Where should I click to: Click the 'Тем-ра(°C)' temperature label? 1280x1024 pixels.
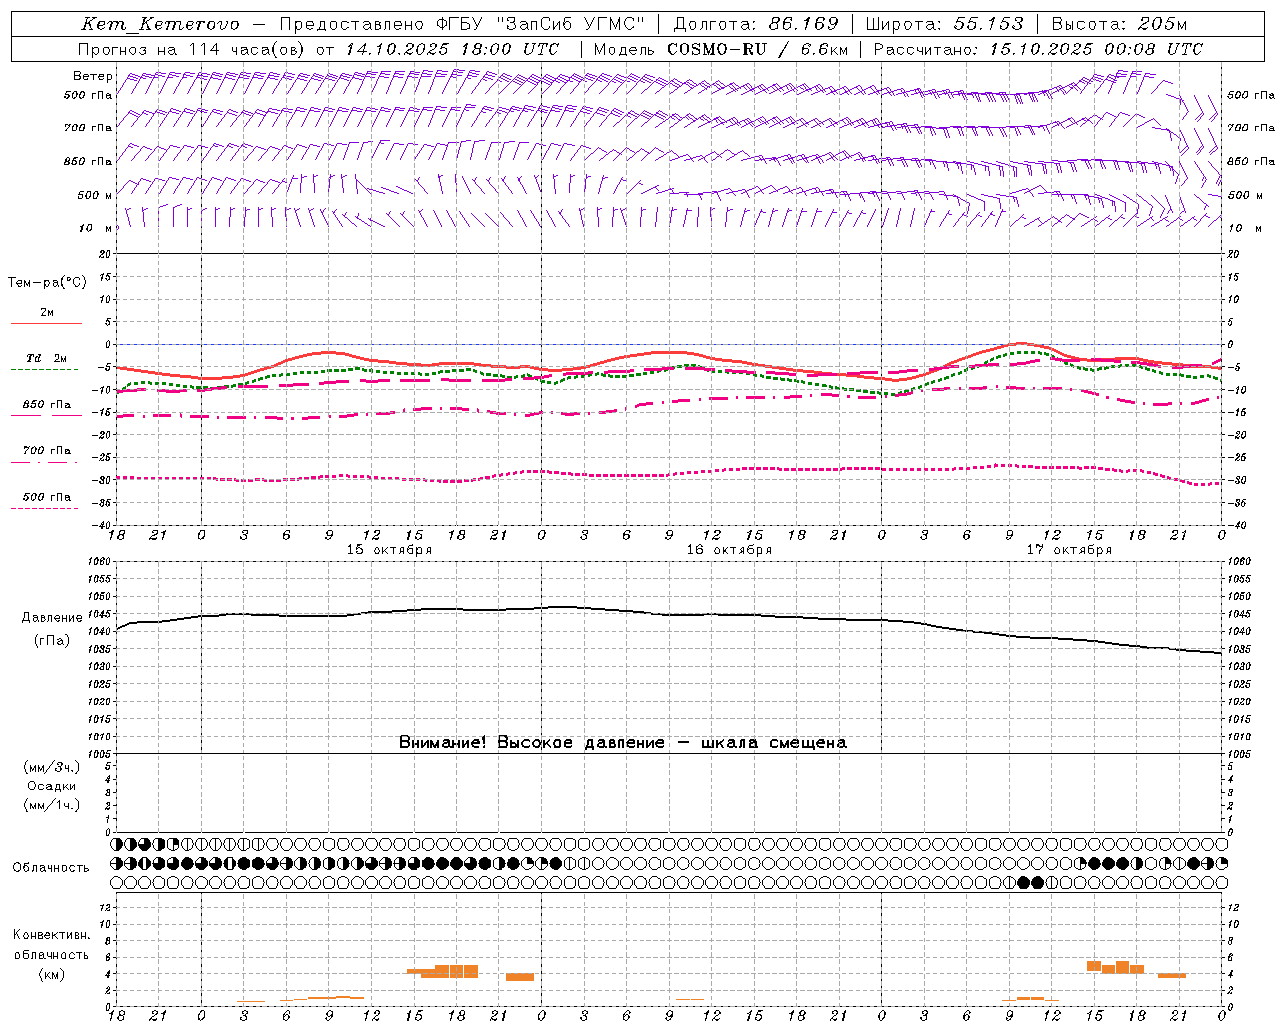pos(47,283)
